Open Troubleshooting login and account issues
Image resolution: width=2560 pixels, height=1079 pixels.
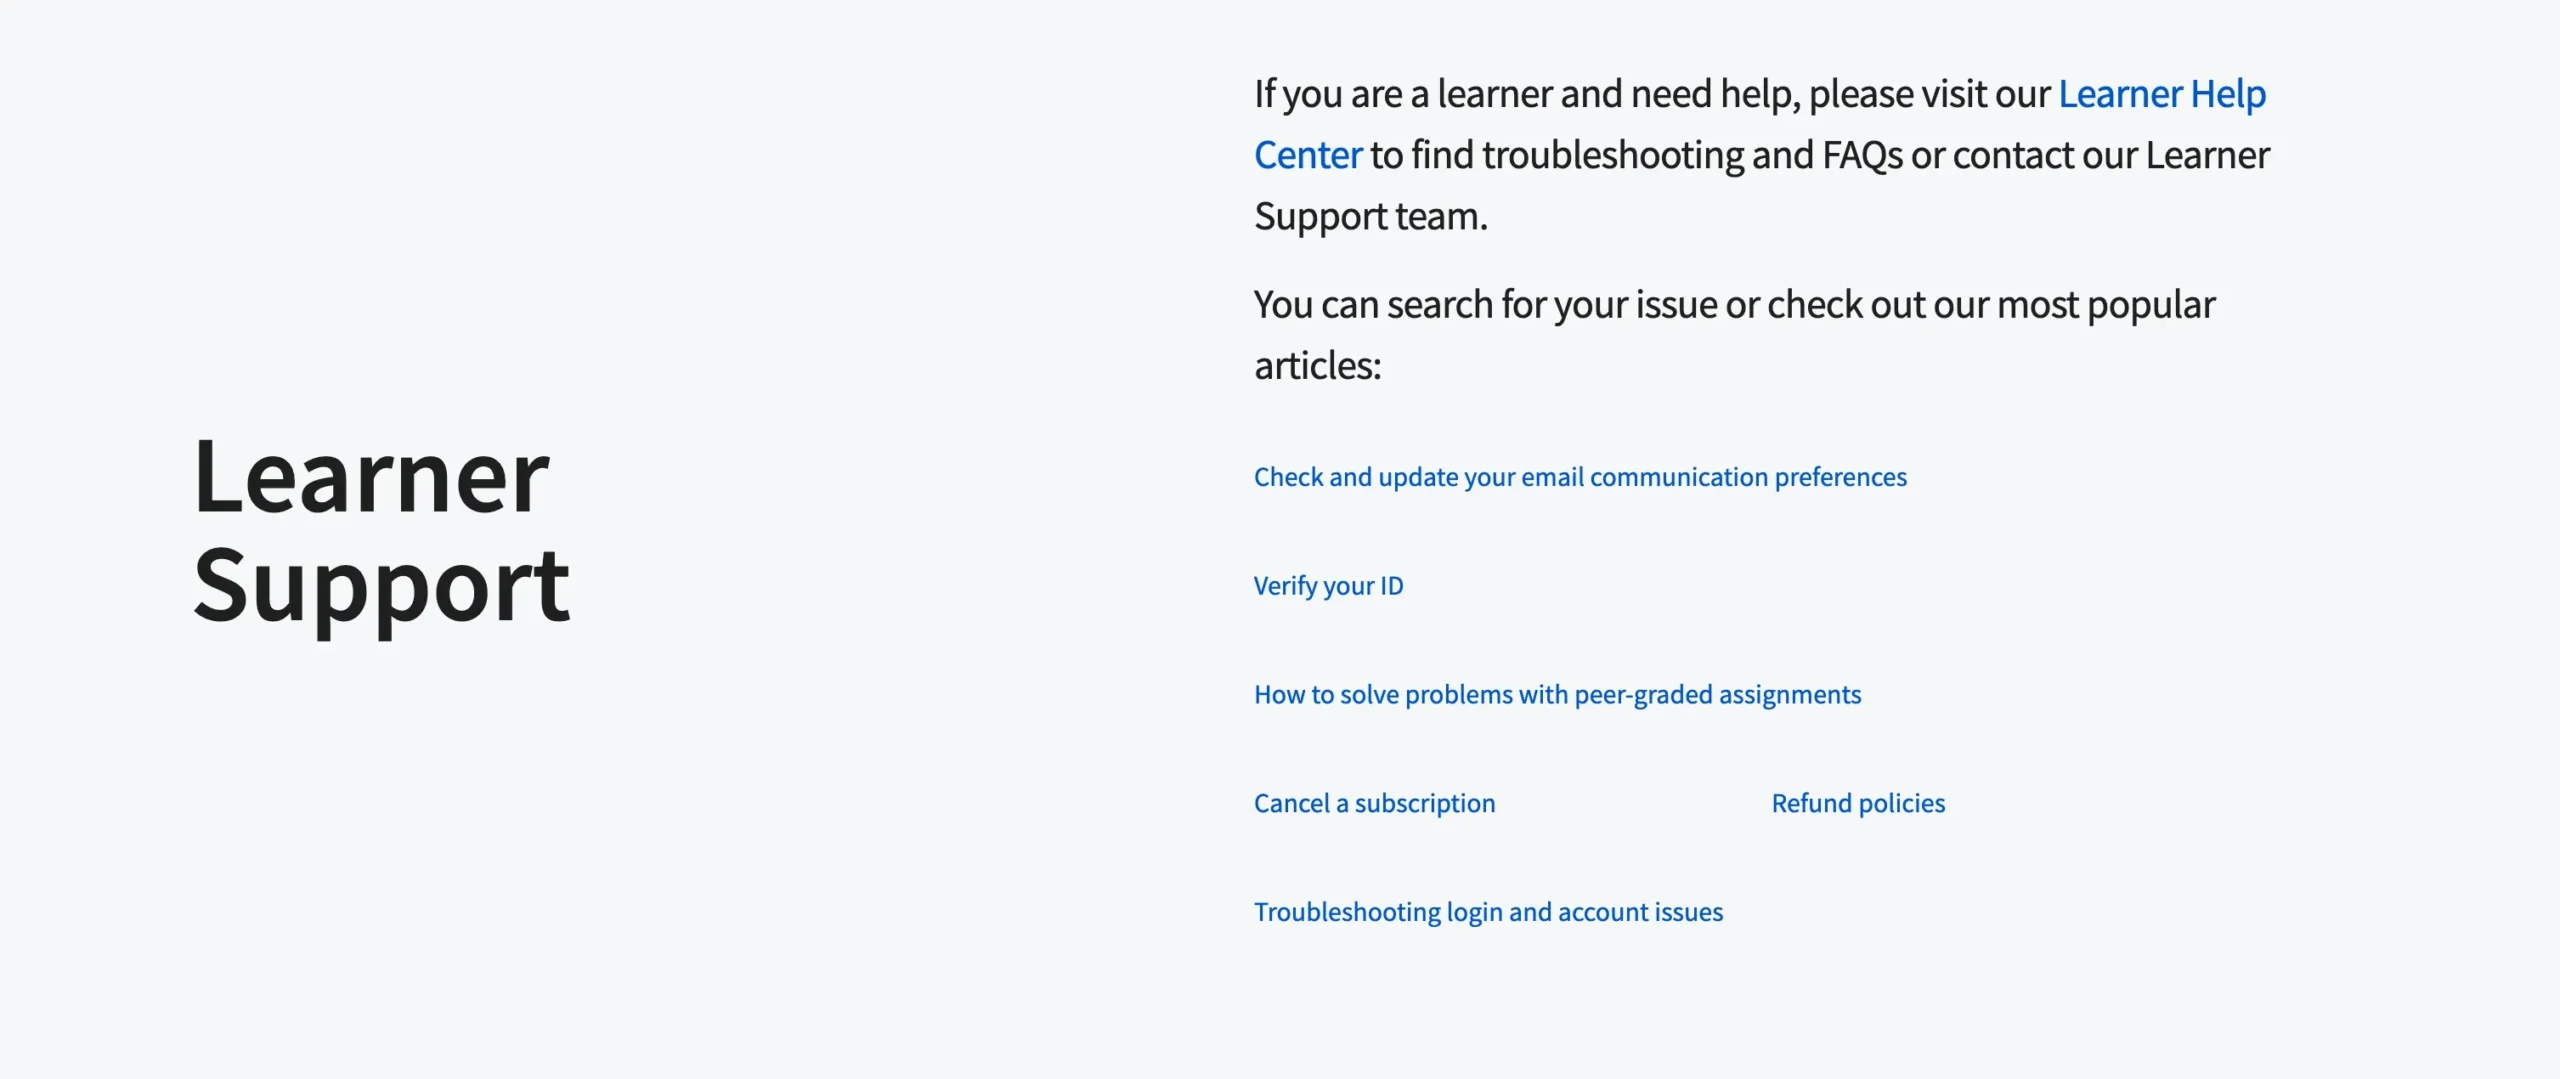(x=1488, y=912)
